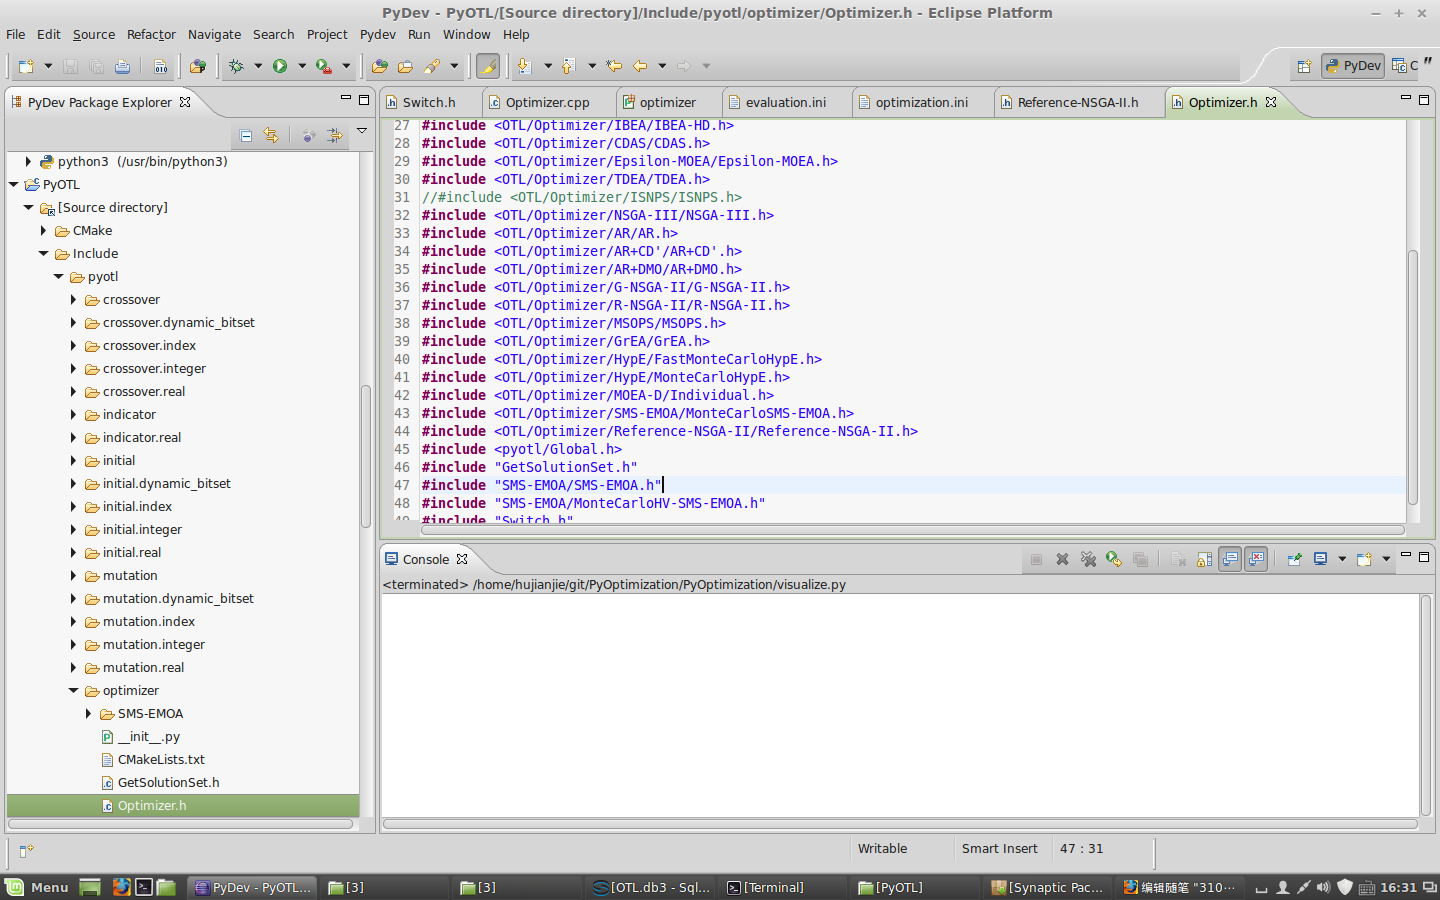Open Package Explorer view menu triangle
This screenshot has width=1440, height=900.
pyautogui.click(x=362, y=131)
